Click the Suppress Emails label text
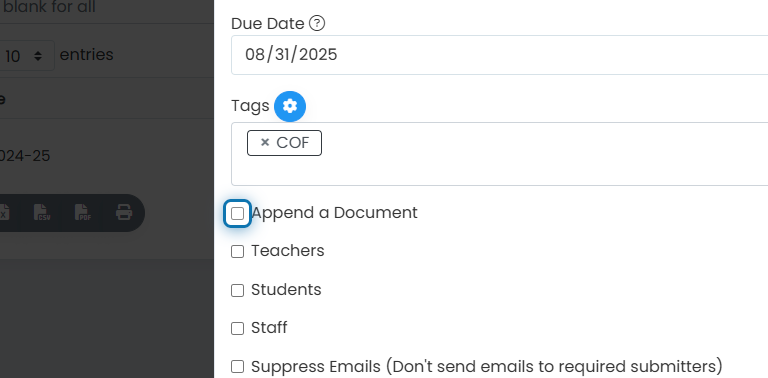This screenshot has height=378, width=768. tap(487, 367)
